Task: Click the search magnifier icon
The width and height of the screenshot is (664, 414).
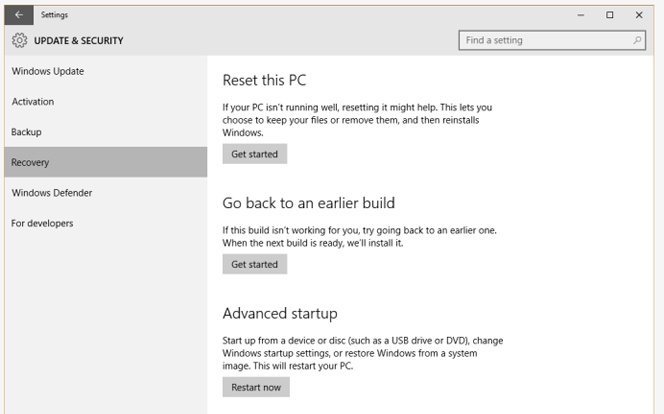Action: click(637, 40)
